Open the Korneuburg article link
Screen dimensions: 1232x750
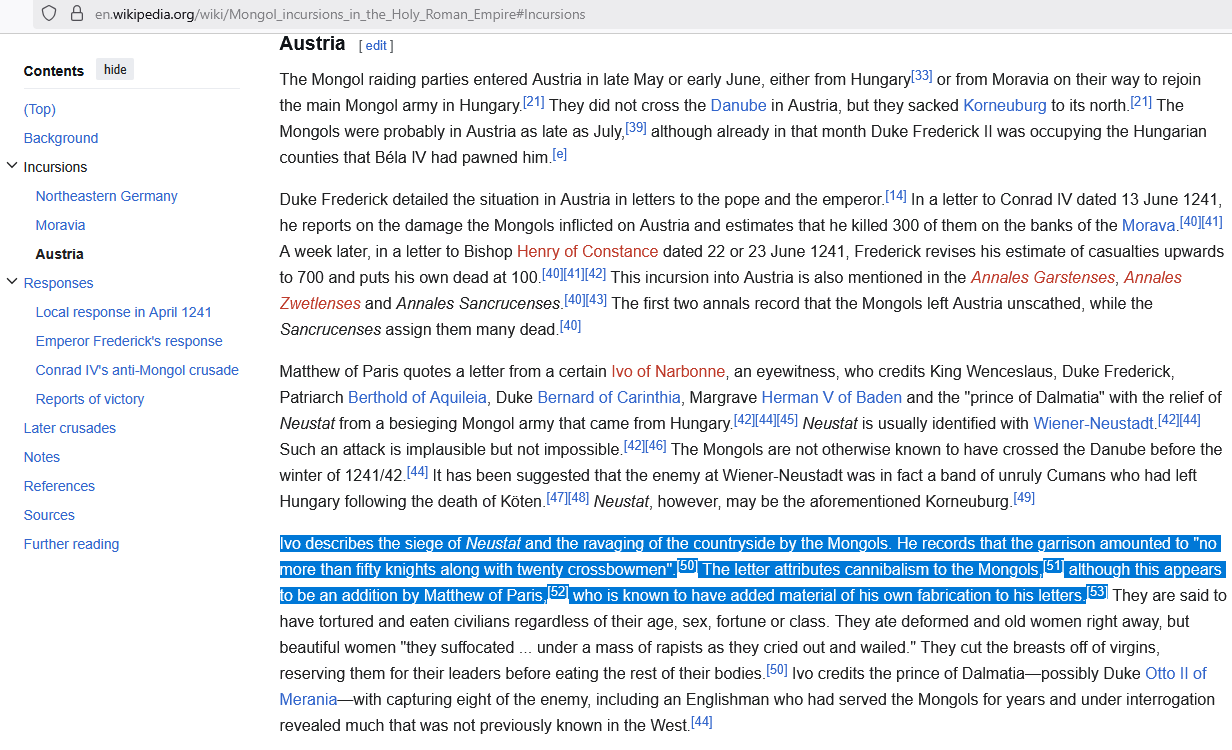(1005, 105)
